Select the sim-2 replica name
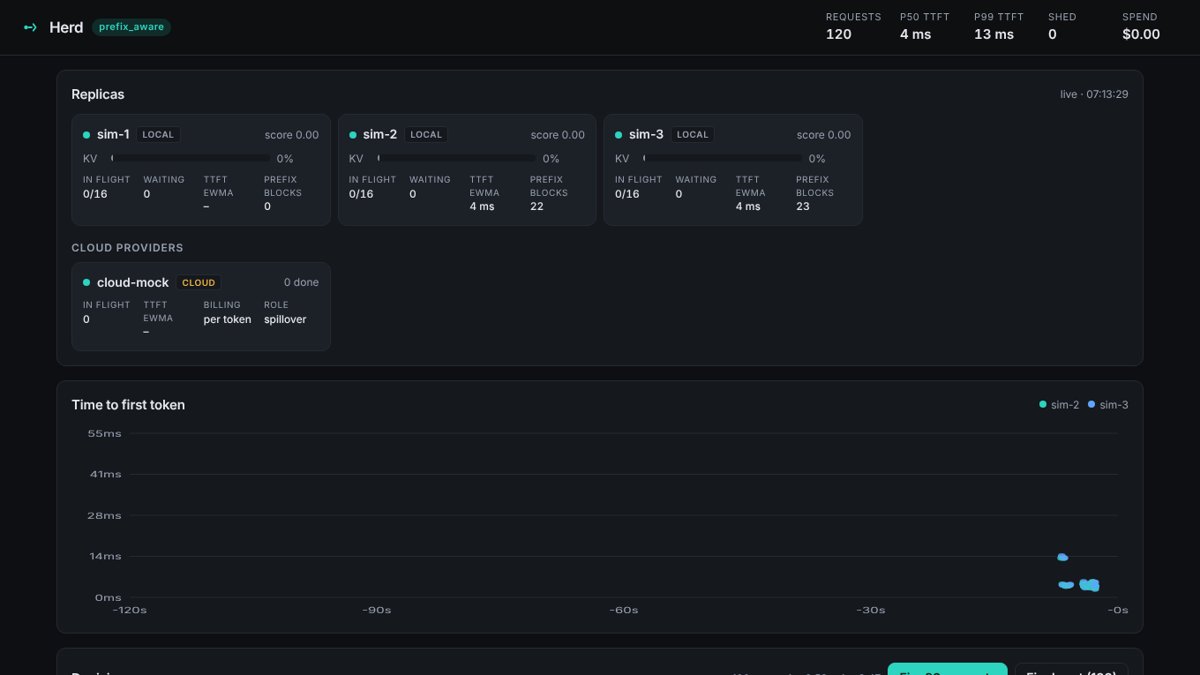Image resolution: width=1200 pixels, height=675 pixels. point(380,134)
